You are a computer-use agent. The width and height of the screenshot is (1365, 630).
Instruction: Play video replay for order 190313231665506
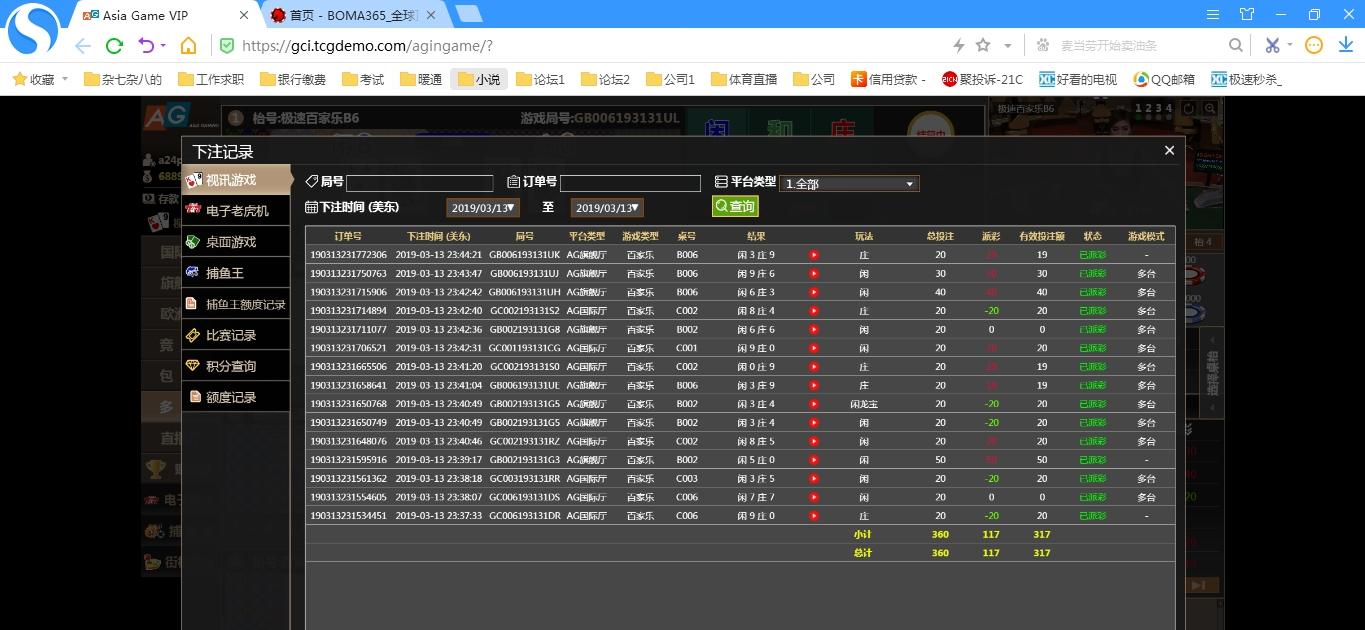pos(814,367)
